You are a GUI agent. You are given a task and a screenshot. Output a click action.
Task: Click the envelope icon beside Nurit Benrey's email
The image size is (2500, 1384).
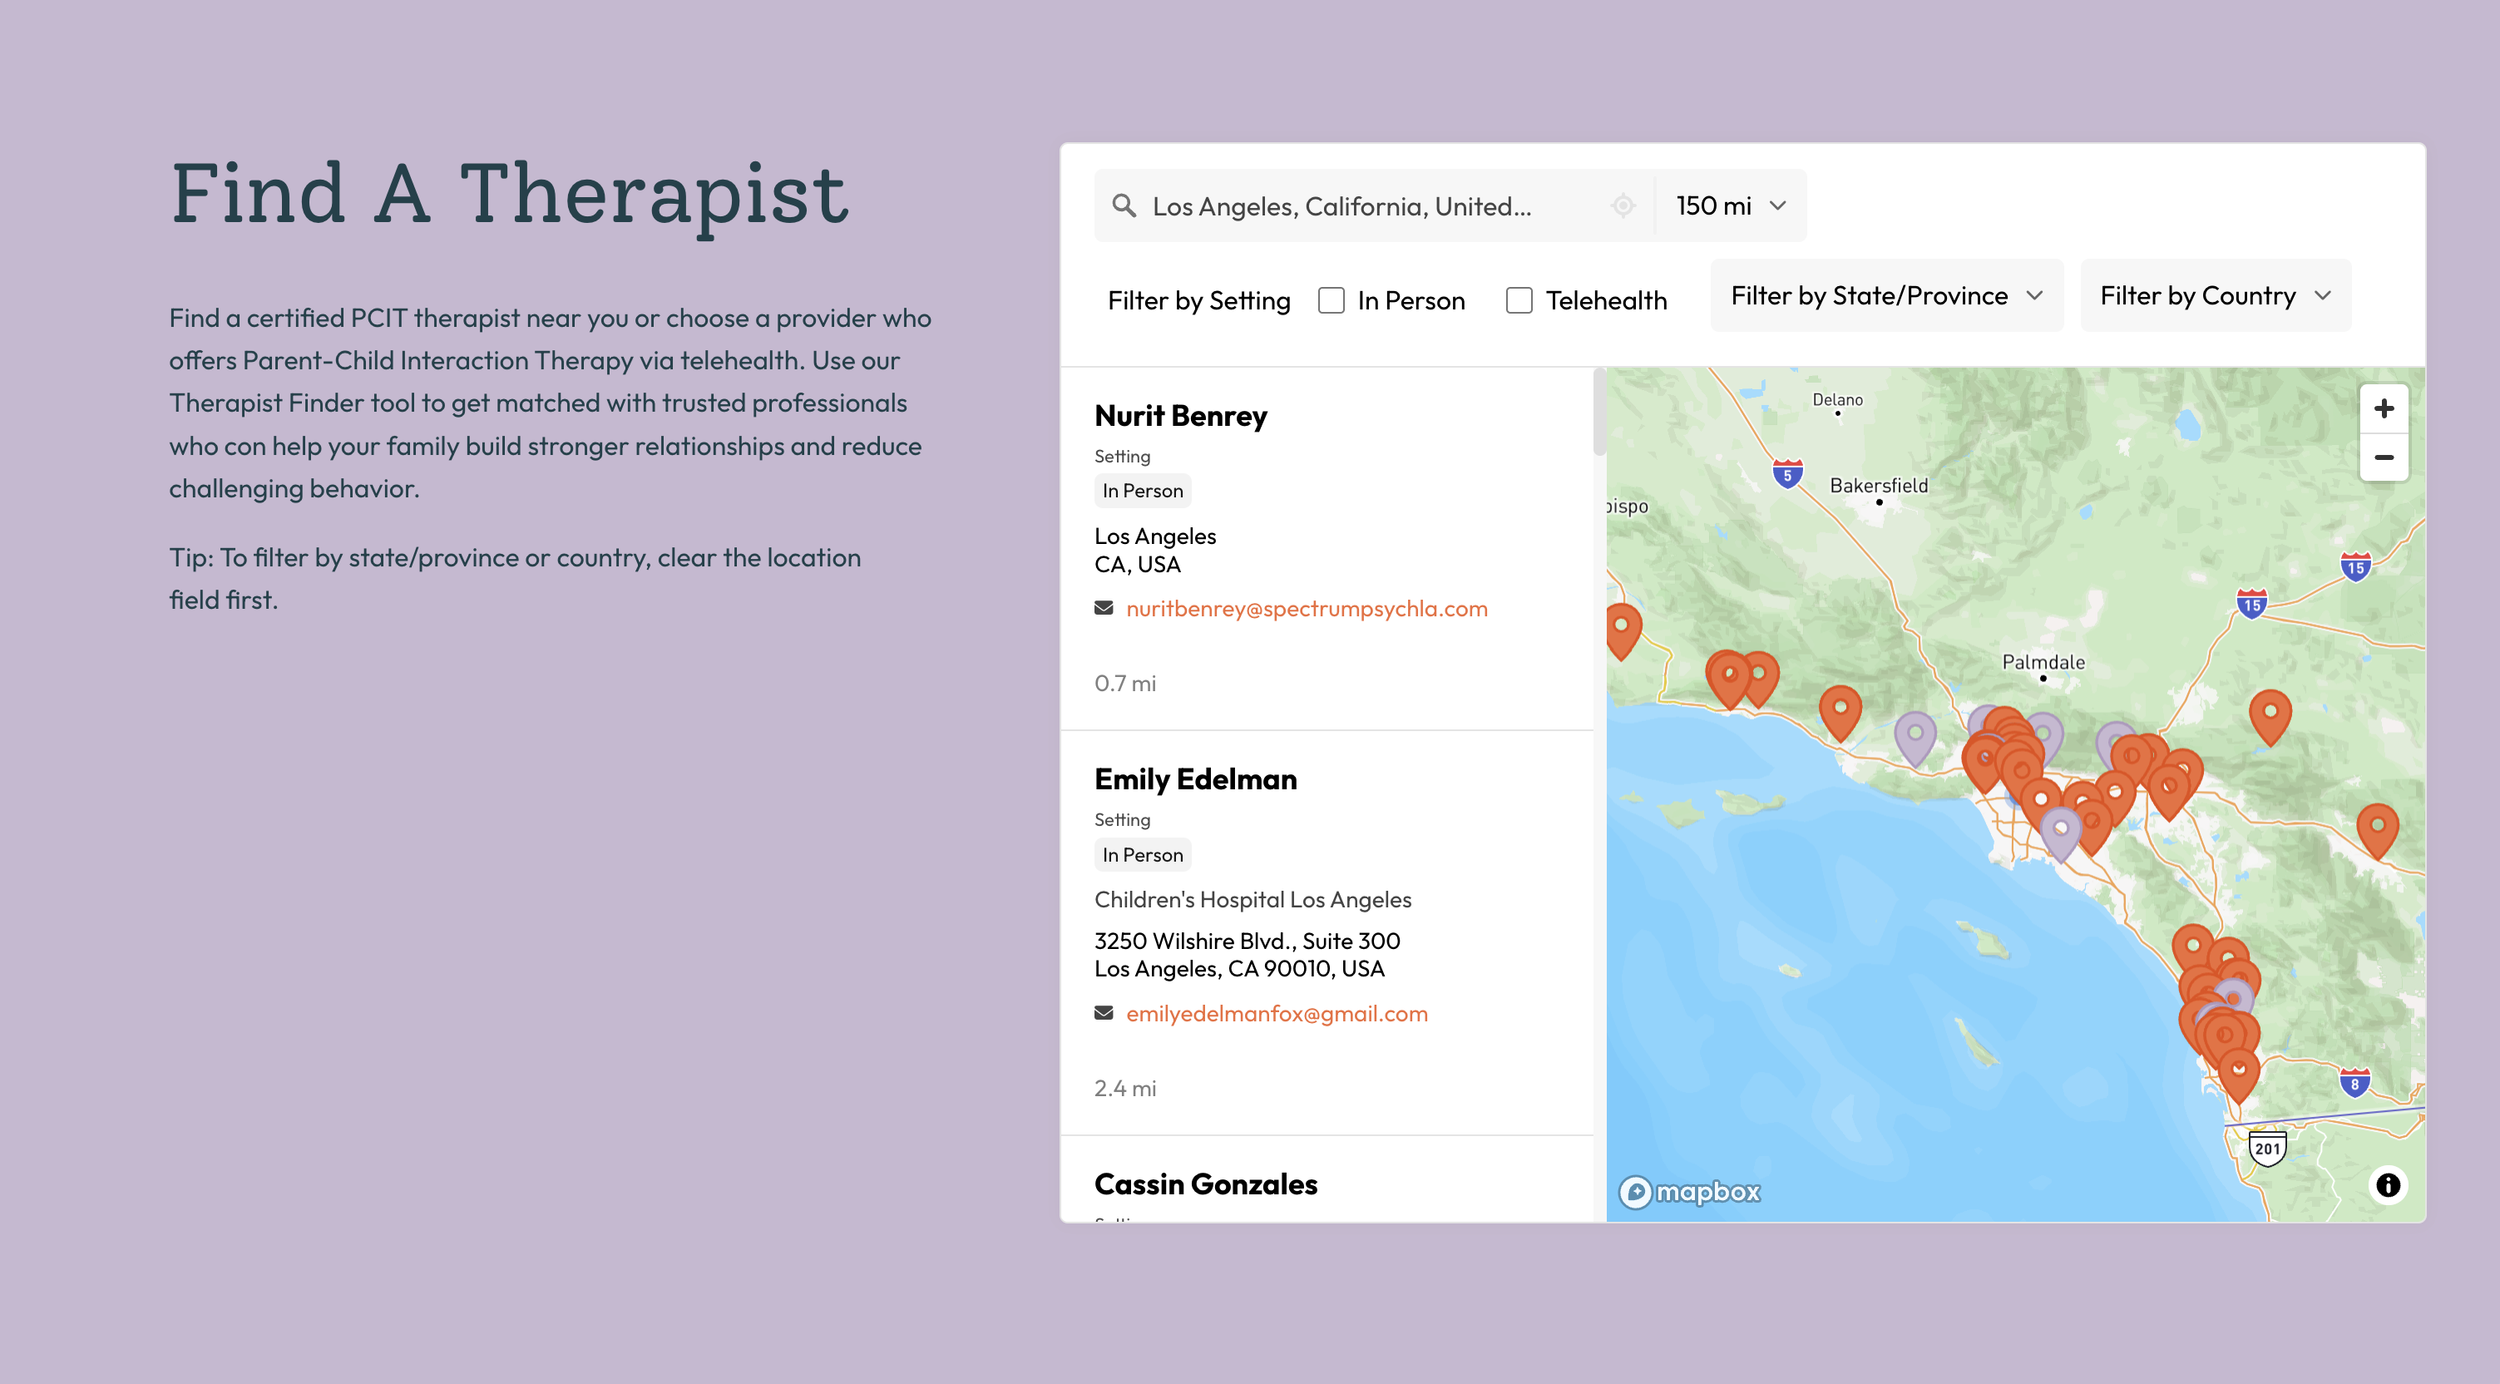pyautogui.click(x=1104, y=608)
